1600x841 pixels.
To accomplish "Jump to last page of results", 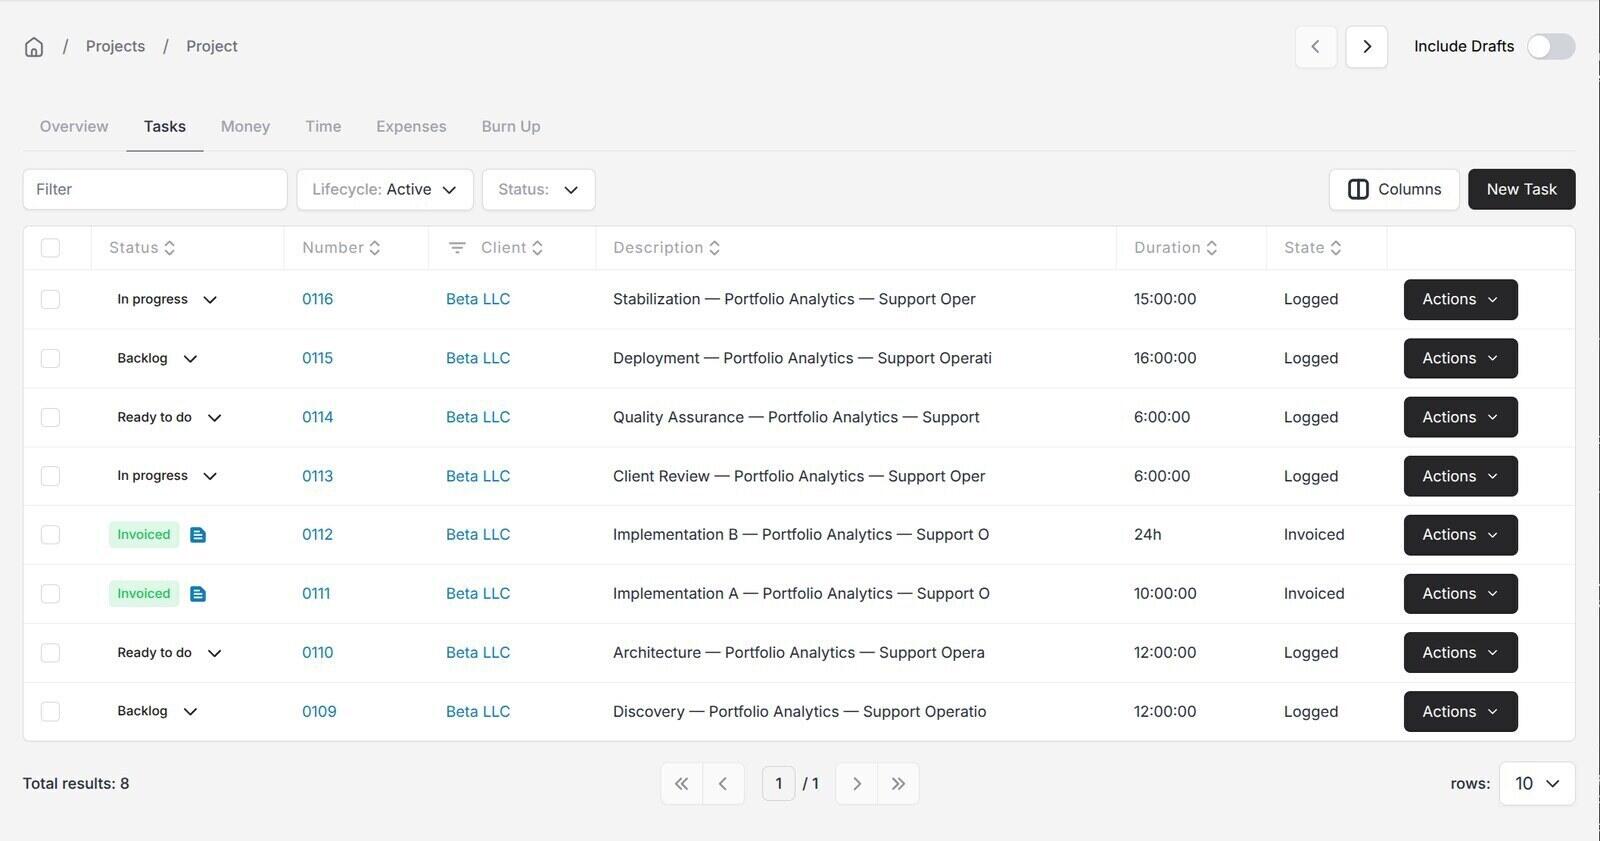I will (898, 784).
